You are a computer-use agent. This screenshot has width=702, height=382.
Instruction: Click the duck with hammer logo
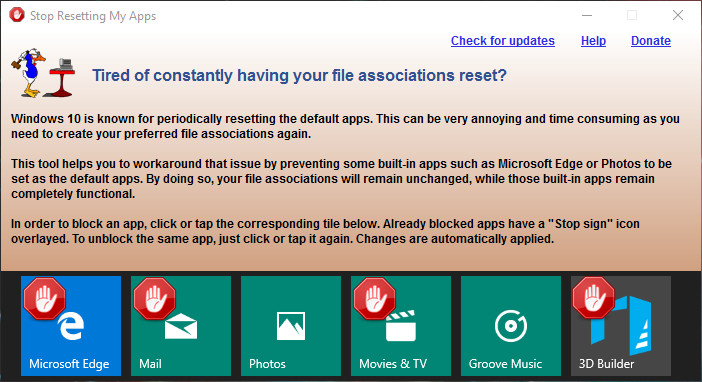pyautogui.click(x=43, y=73)
